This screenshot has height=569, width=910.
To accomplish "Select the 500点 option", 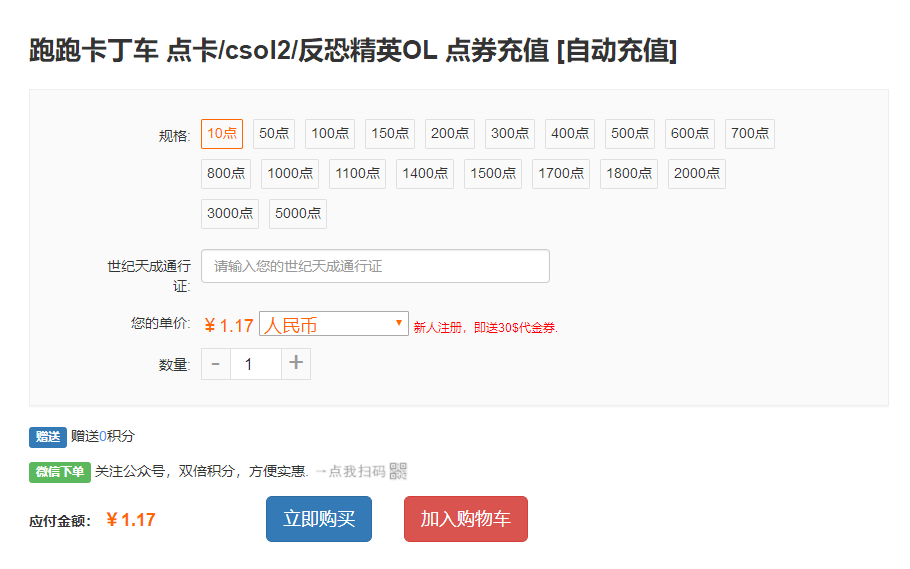I will pos(630,134).
